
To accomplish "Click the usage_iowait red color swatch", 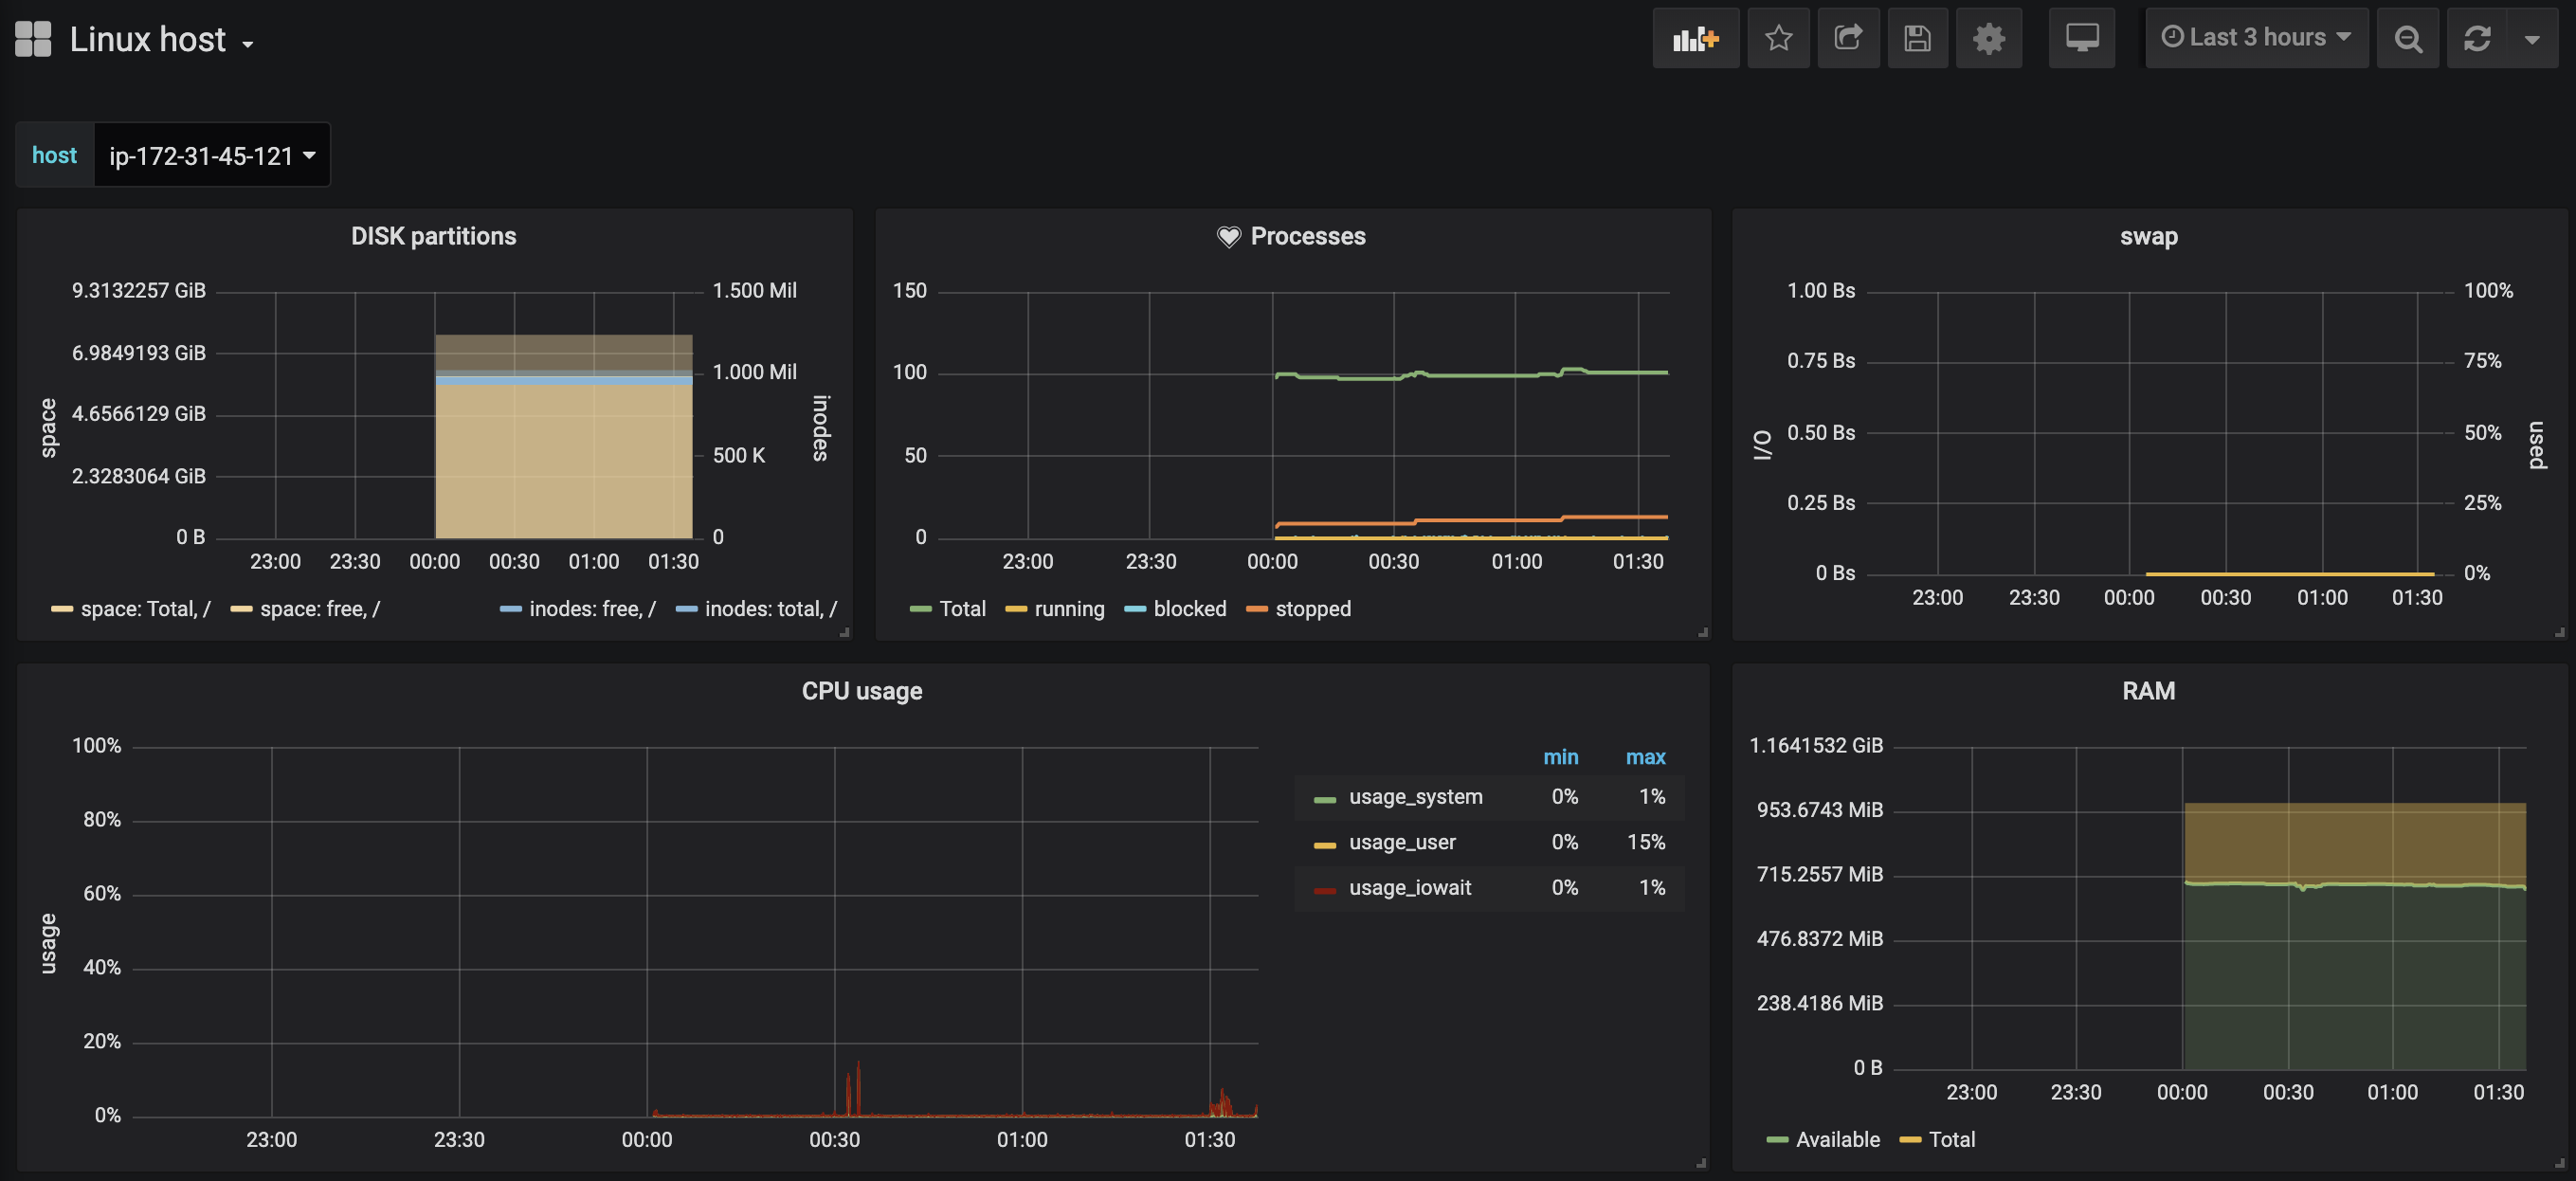I will tap(1325, 889).
